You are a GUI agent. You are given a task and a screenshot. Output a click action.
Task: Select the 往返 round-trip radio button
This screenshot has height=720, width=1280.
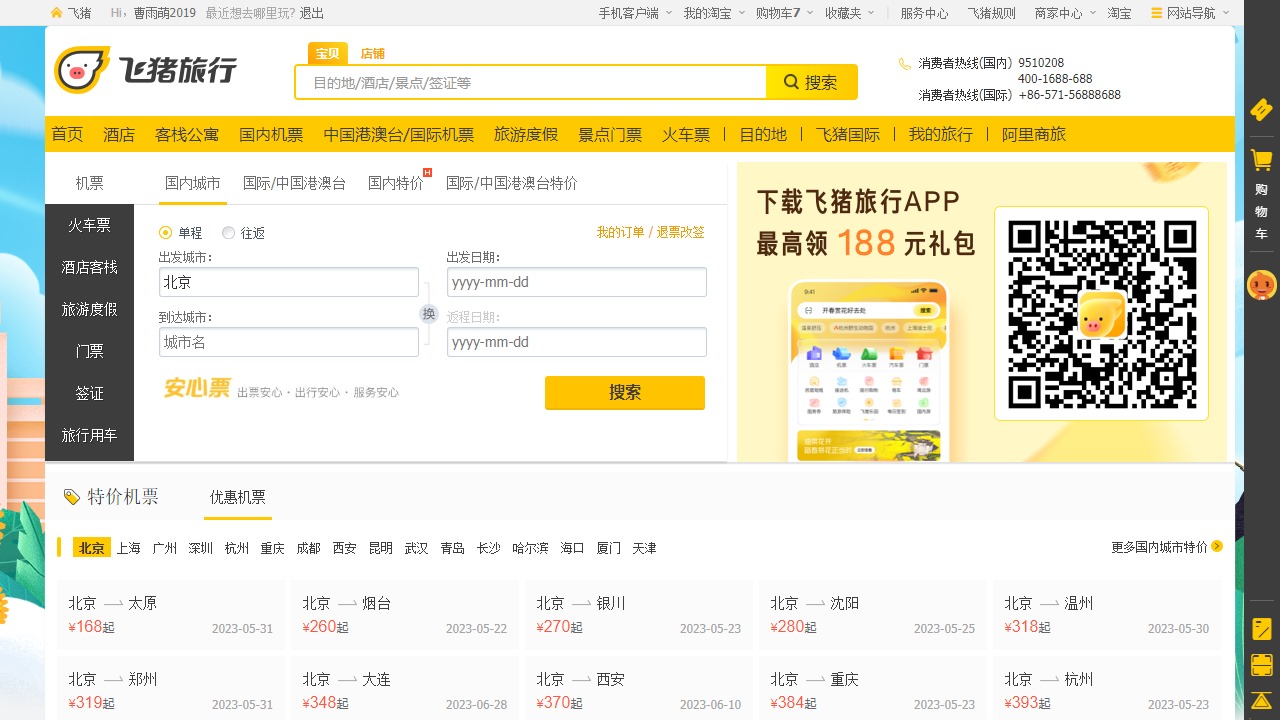tap(228, 233)
